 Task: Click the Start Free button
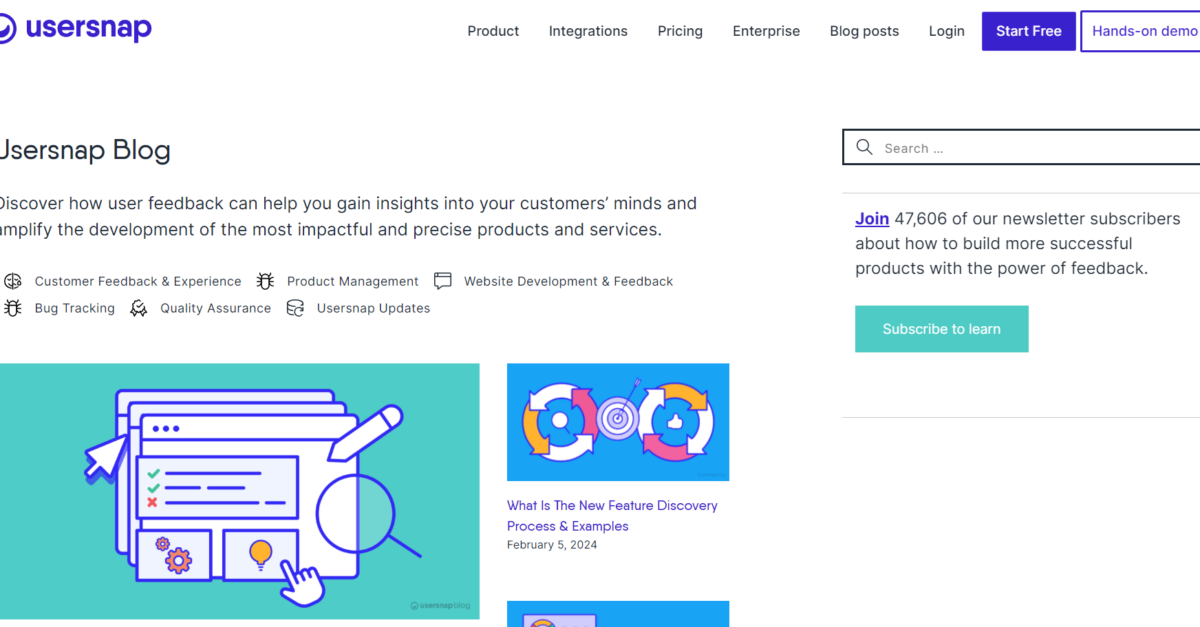click(1028, 31)
